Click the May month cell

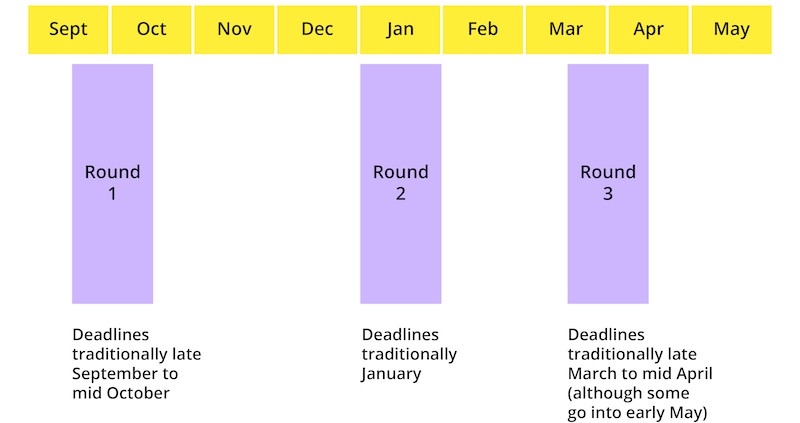click(x=732, y=29)
